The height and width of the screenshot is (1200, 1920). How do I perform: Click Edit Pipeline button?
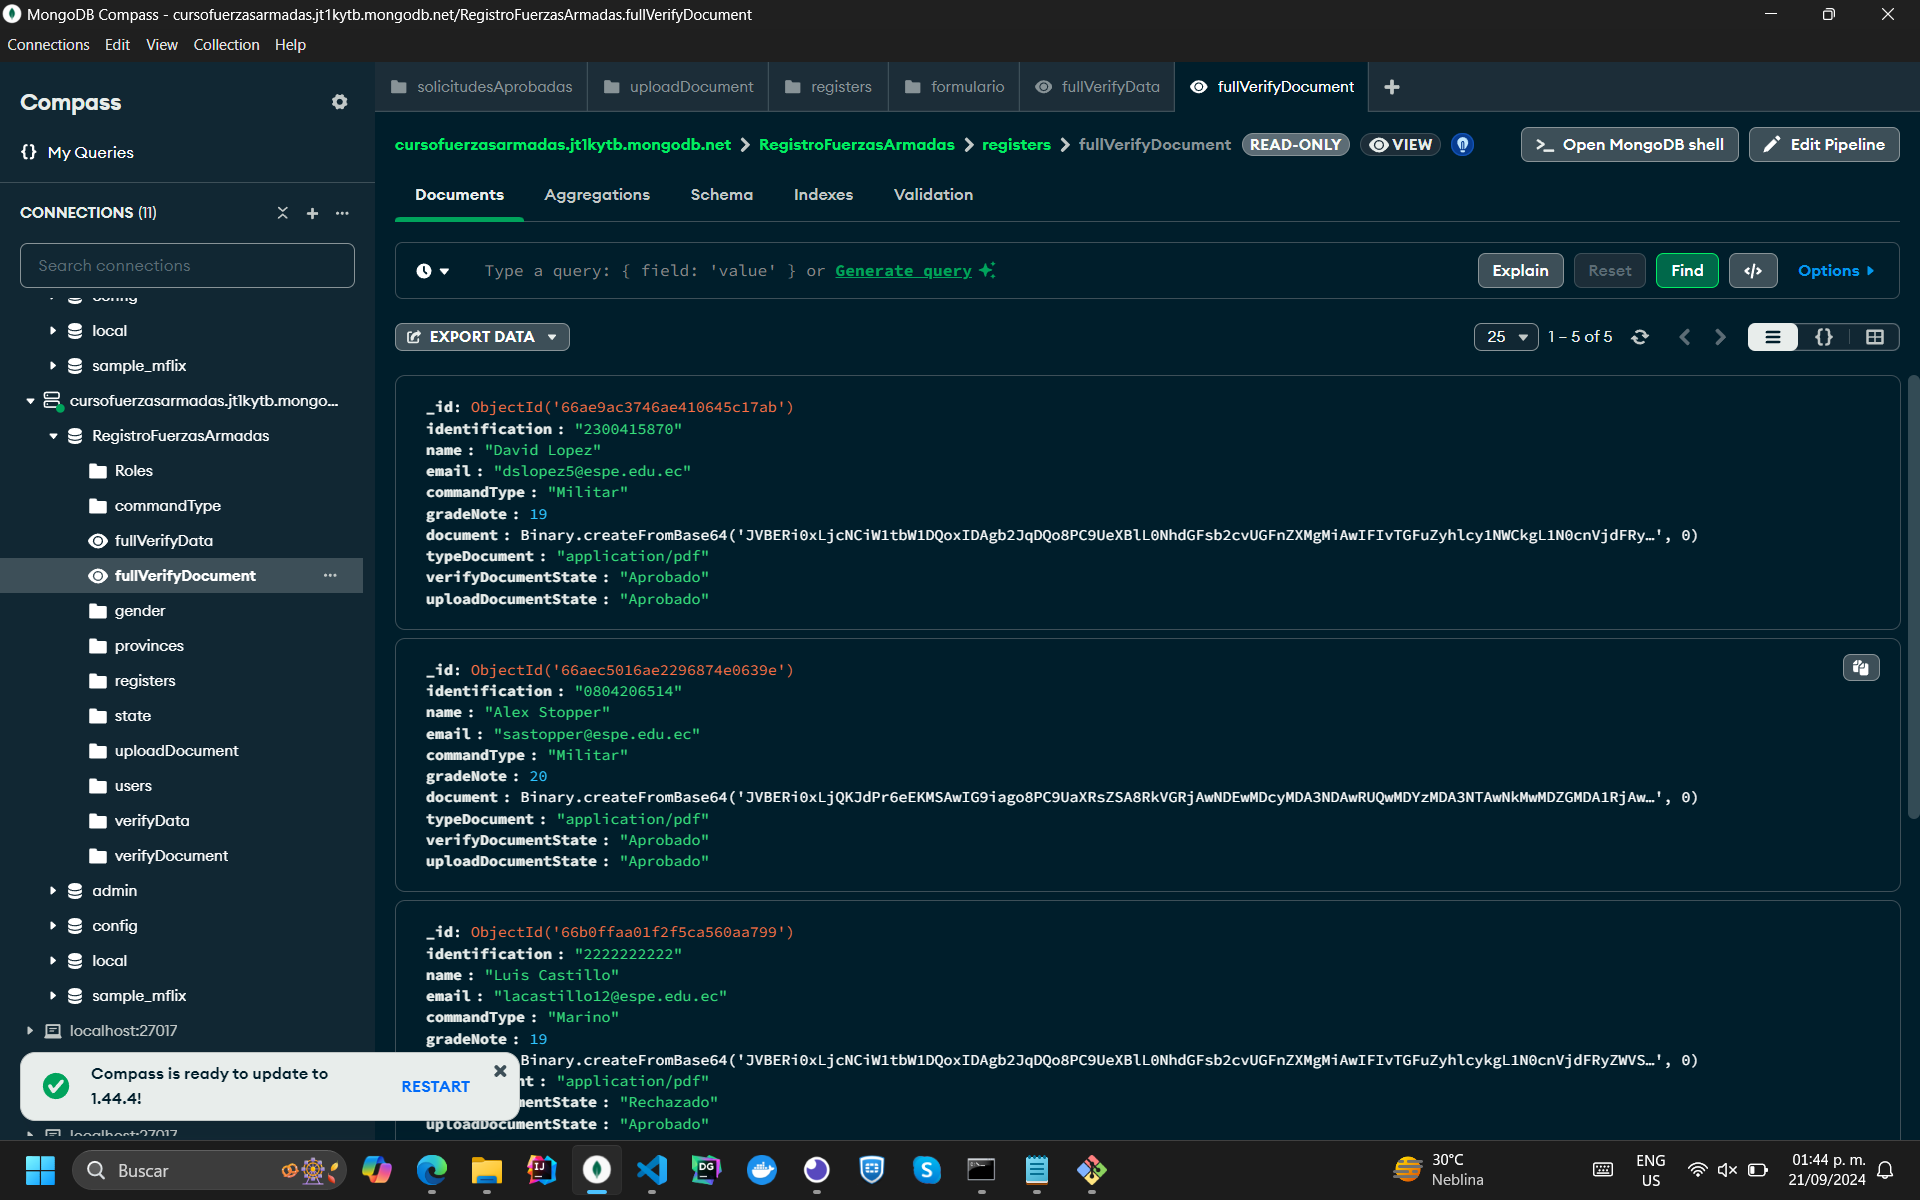pyautogui.click(x=1824, y=145)
